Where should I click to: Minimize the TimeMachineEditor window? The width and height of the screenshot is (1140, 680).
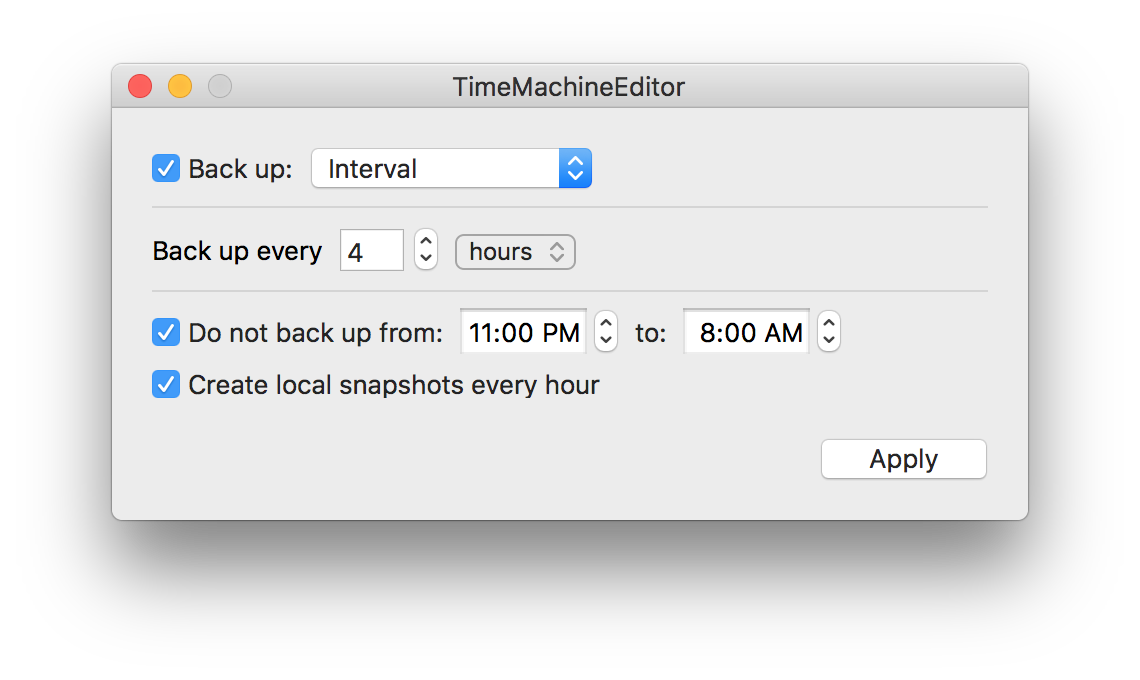pyautogui.click(x=180, y=87)
